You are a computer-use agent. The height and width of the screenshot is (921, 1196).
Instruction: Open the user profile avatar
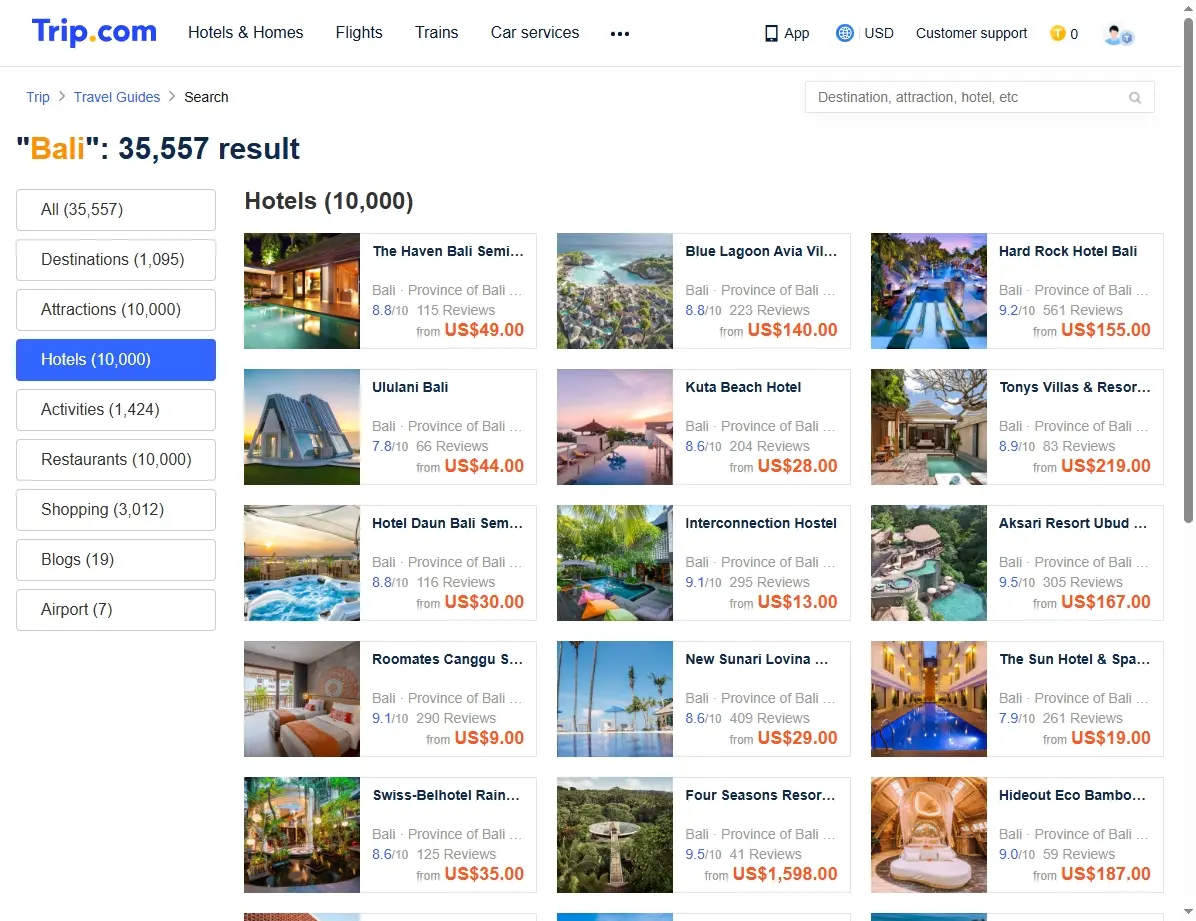1118,34
